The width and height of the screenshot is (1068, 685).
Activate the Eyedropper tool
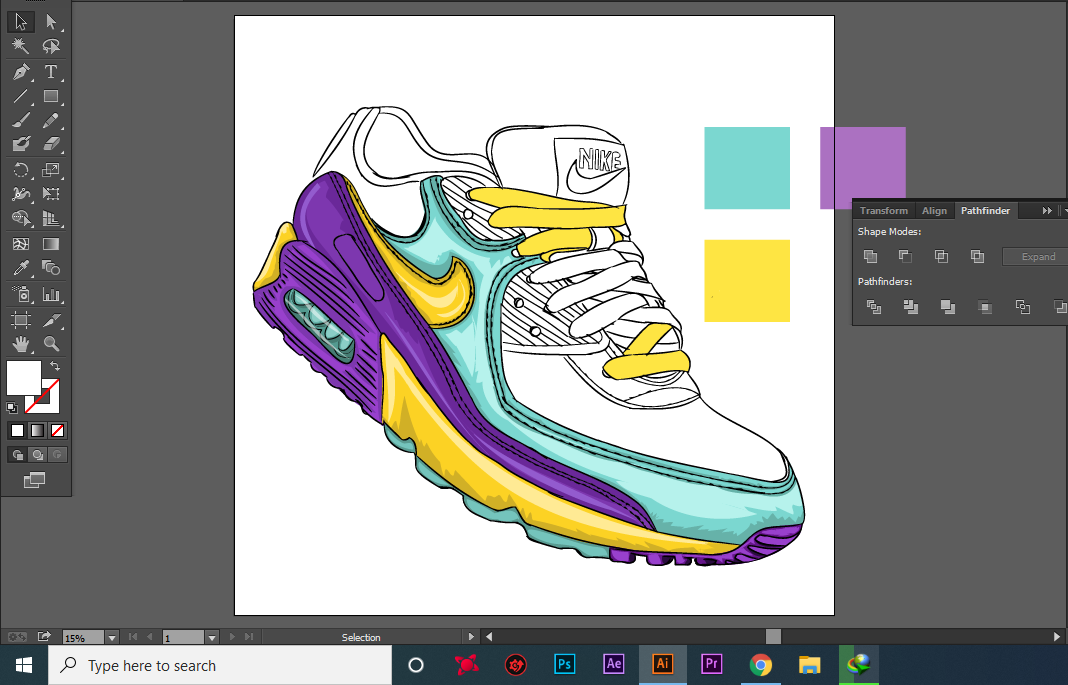pyautogui.click(x=21, y=268)
